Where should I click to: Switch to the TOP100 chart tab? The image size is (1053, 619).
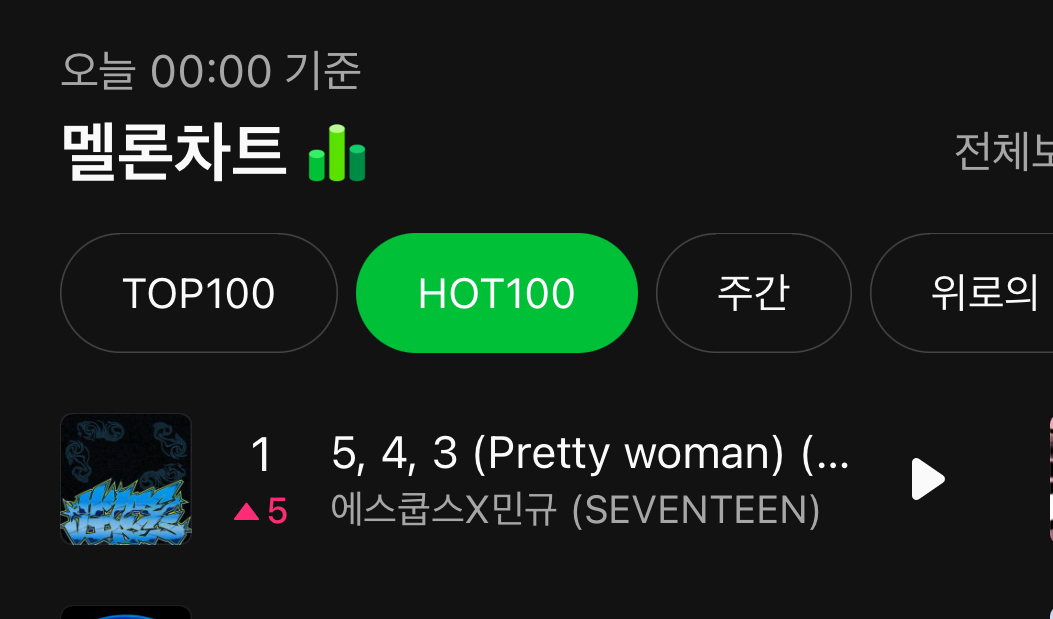(x=198, y=293)
